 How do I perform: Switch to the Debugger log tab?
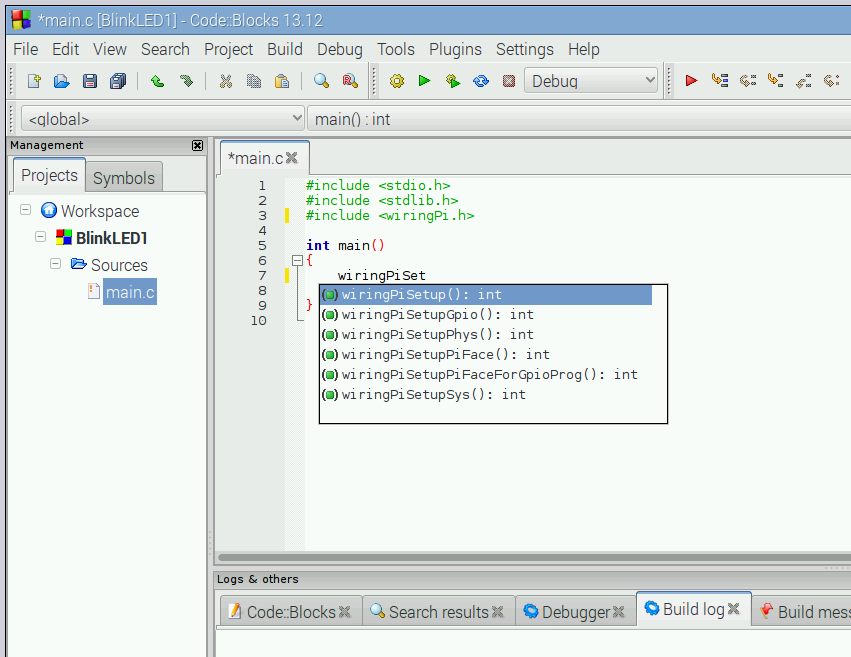tap(575, 609)
